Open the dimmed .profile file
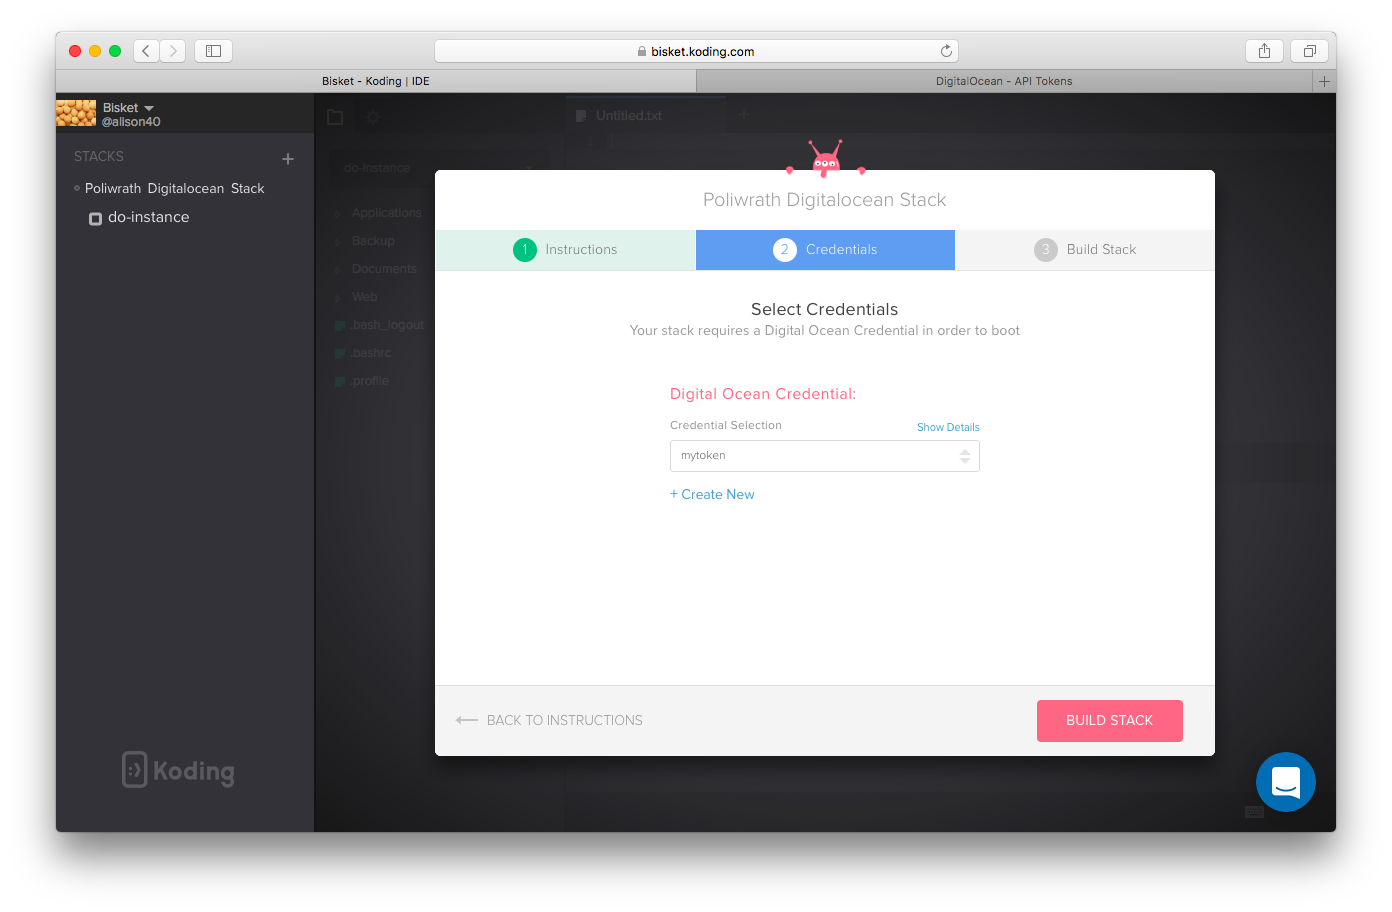 click(362, 381)
